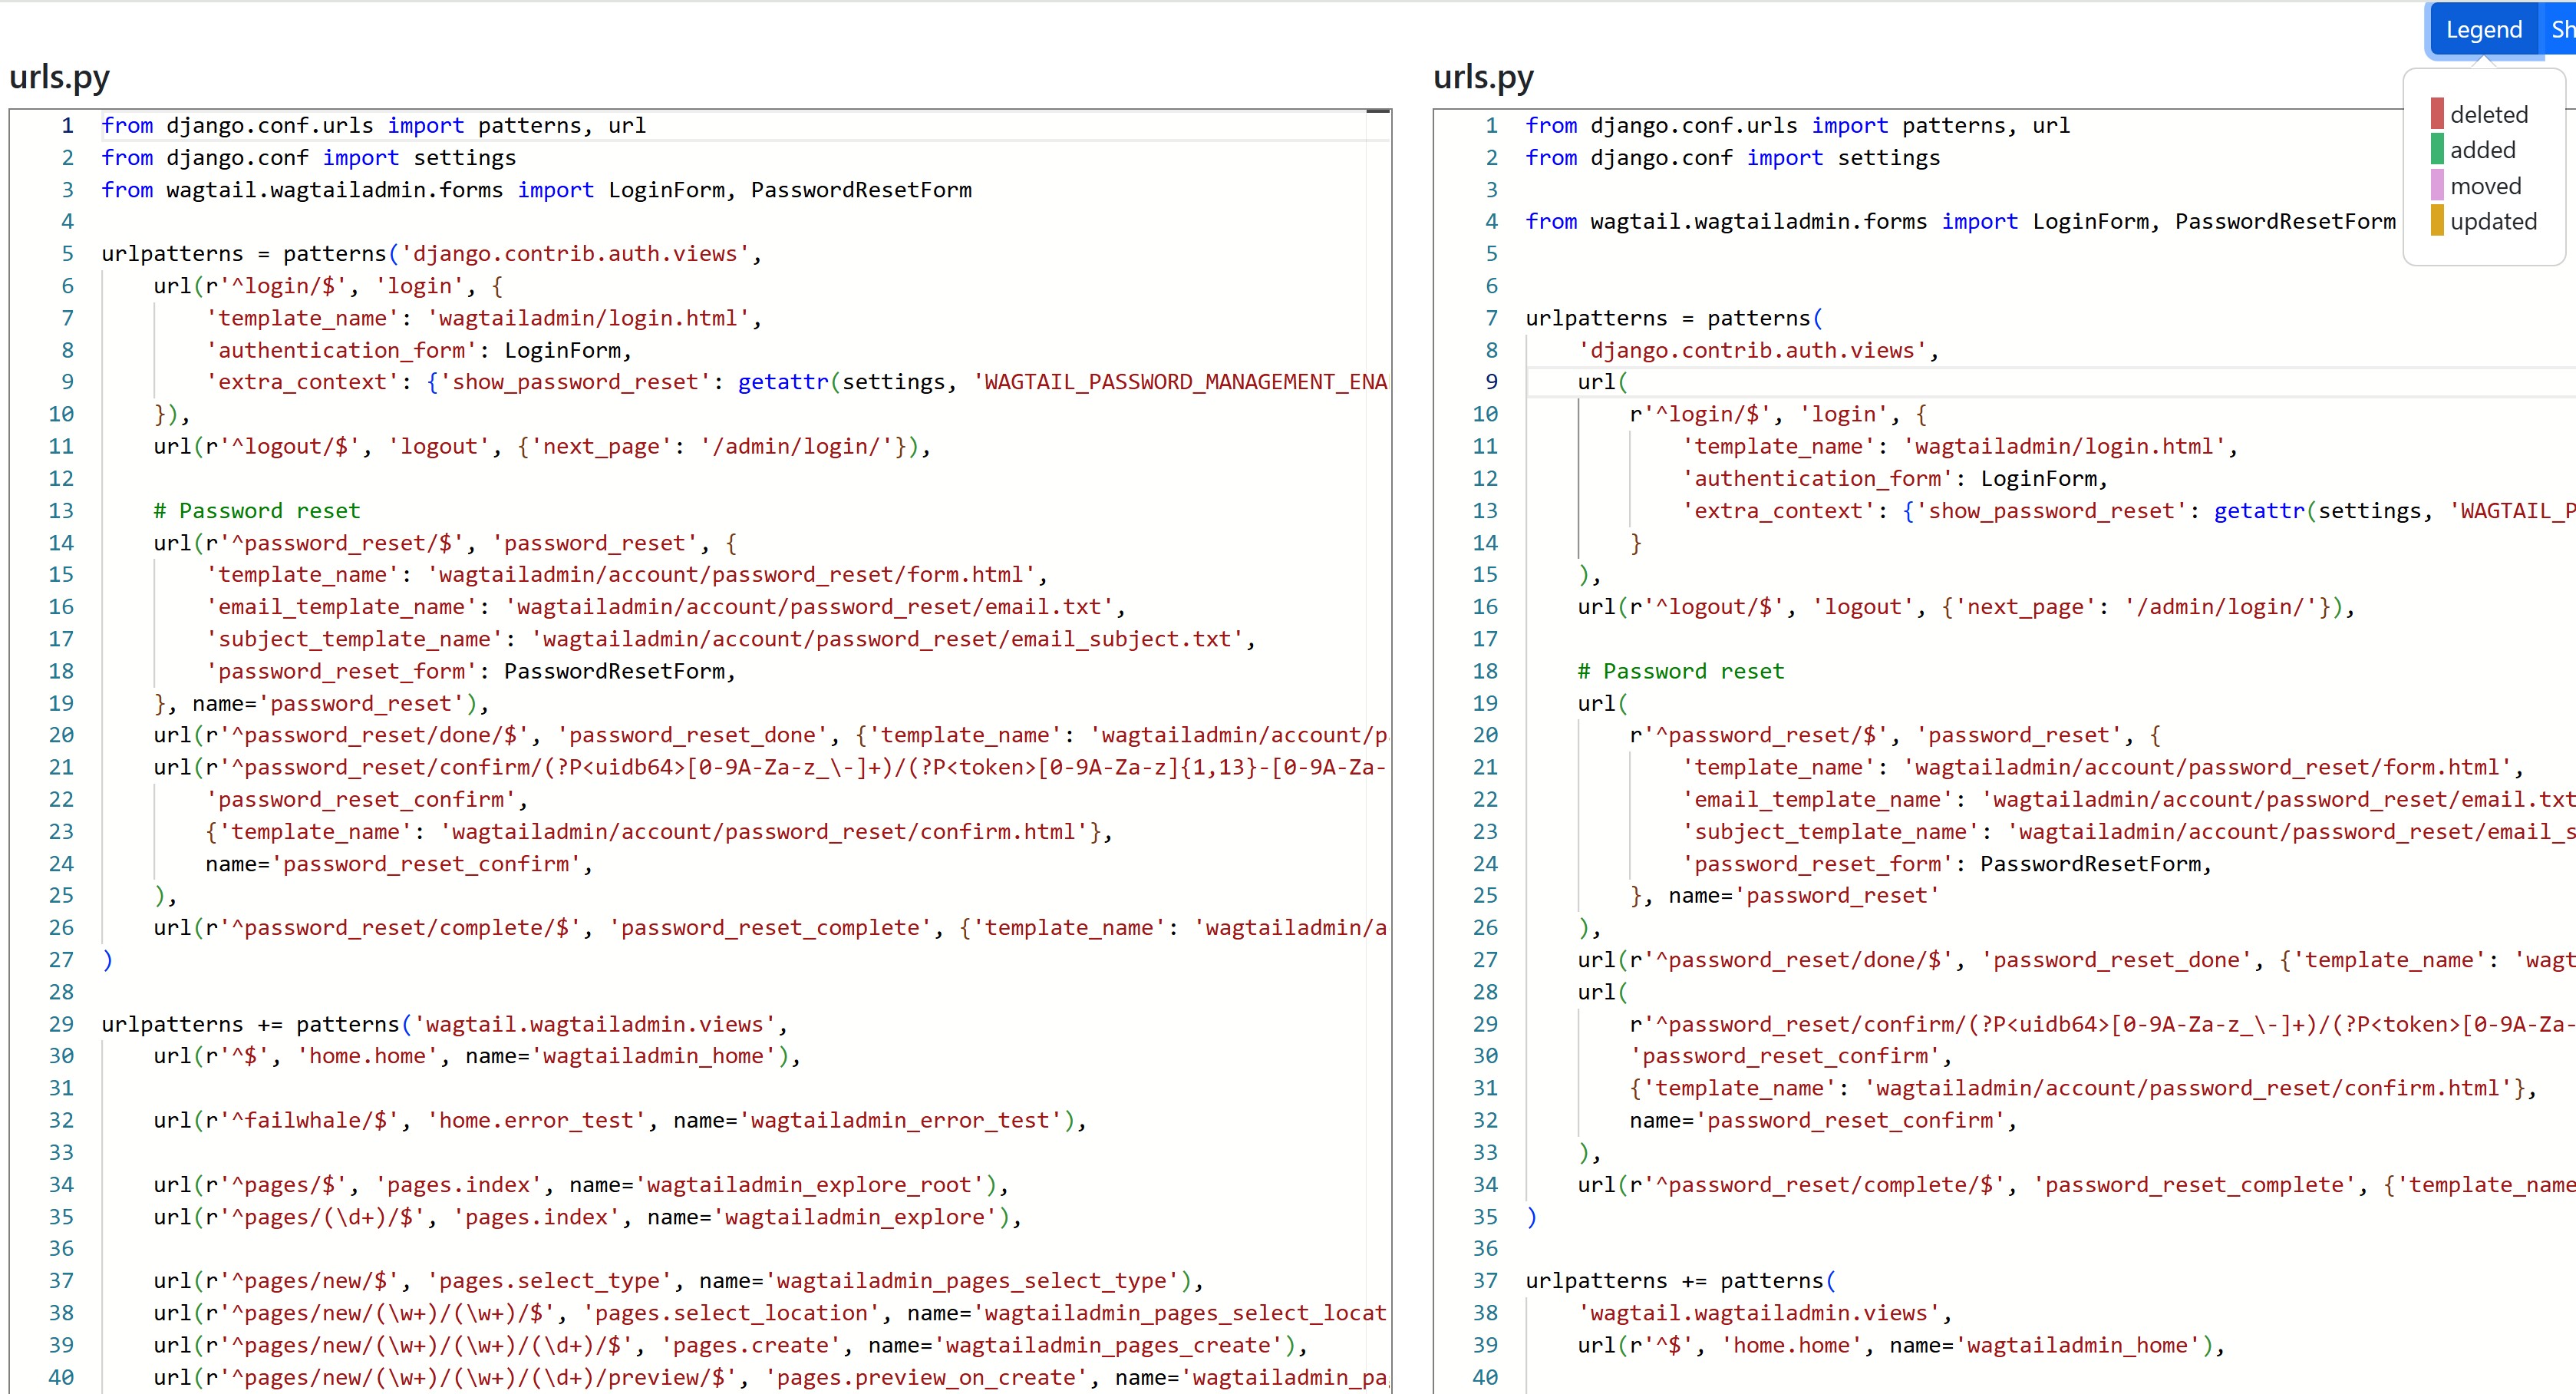Click the orange 'updated' color swatch

(2437, 221)
